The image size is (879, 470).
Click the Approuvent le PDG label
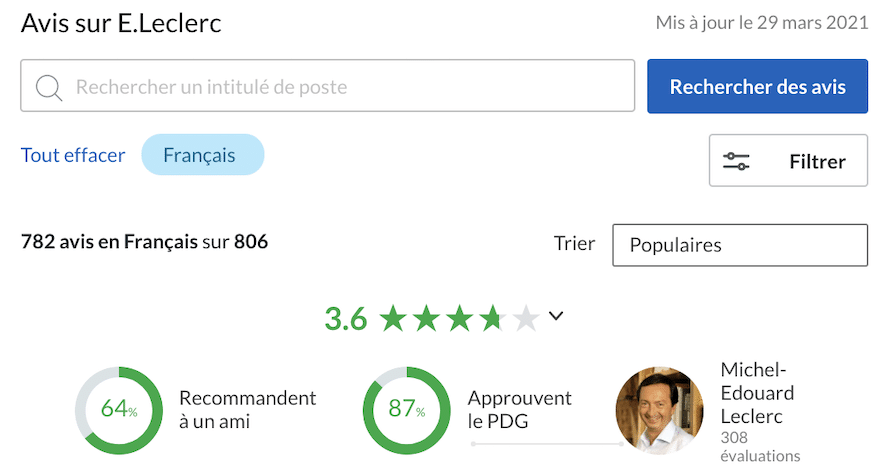[x=520, y=409]
